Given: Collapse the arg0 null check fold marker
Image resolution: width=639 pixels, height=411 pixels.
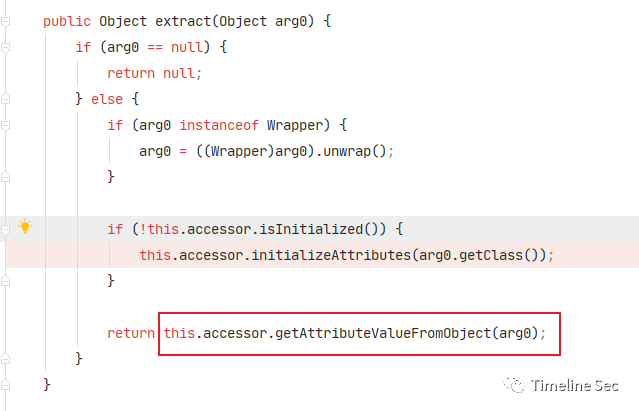Looking at the screenshot, I should pyautogui.click(x=5, y=48).
